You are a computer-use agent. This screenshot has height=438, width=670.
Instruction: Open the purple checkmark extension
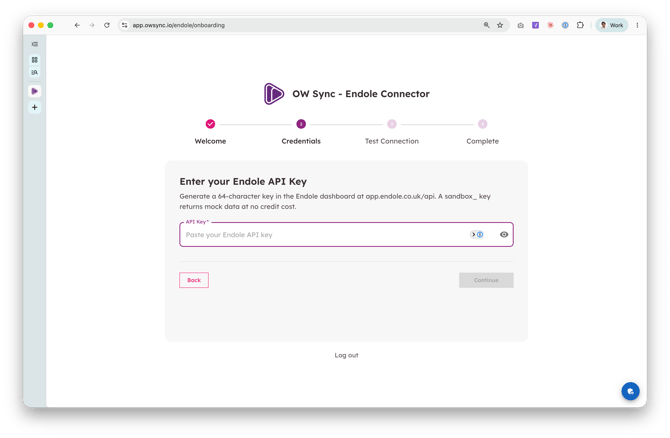(x=535, y=25)
